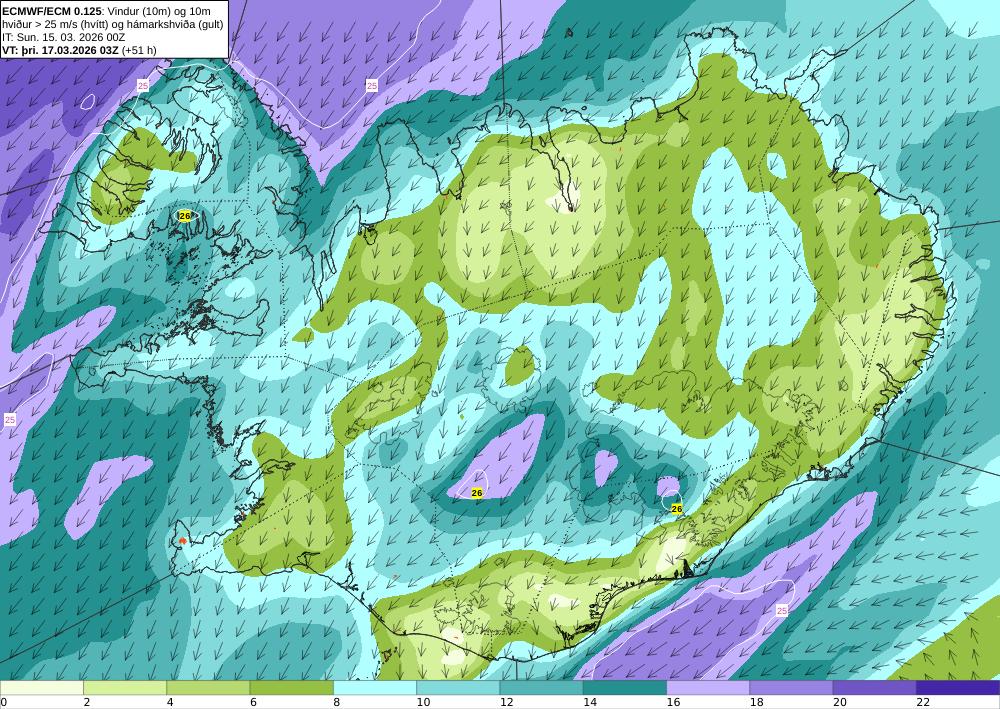Click the legend value 22
The height and width of the screenshot is (709, 1000).
point(923,703)
